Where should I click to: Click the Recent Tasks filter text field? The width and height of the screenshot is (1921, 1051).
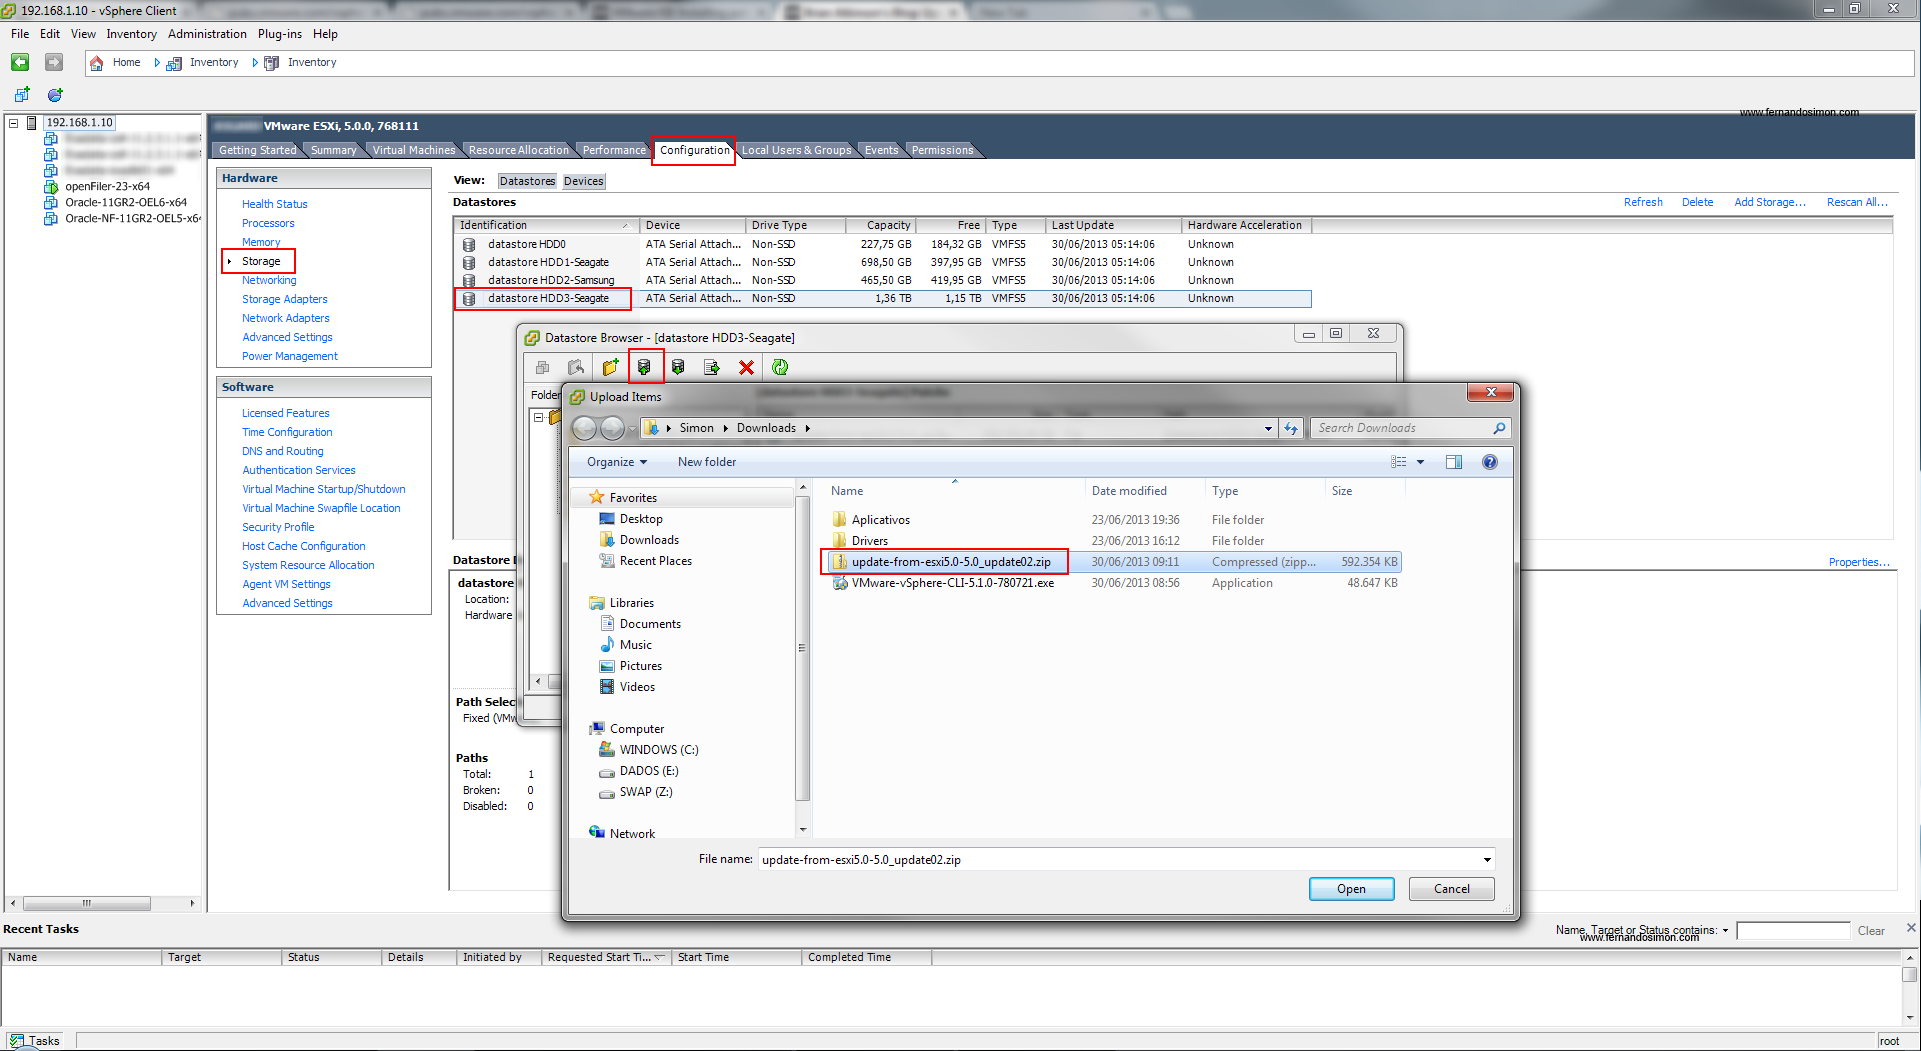click(1793, 931)
